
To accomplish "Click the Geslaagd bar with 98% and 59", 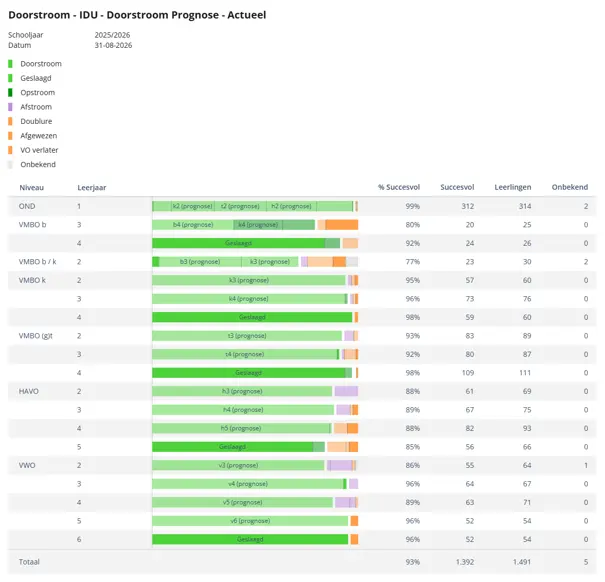I will pyautogui.click(x=252, y=317).
